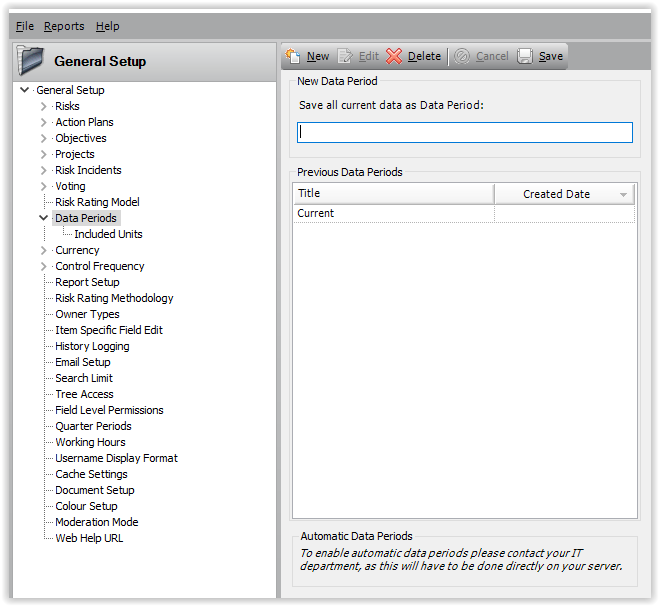
Task: Select the Currency tree label
Action: (x=77, y=250)
